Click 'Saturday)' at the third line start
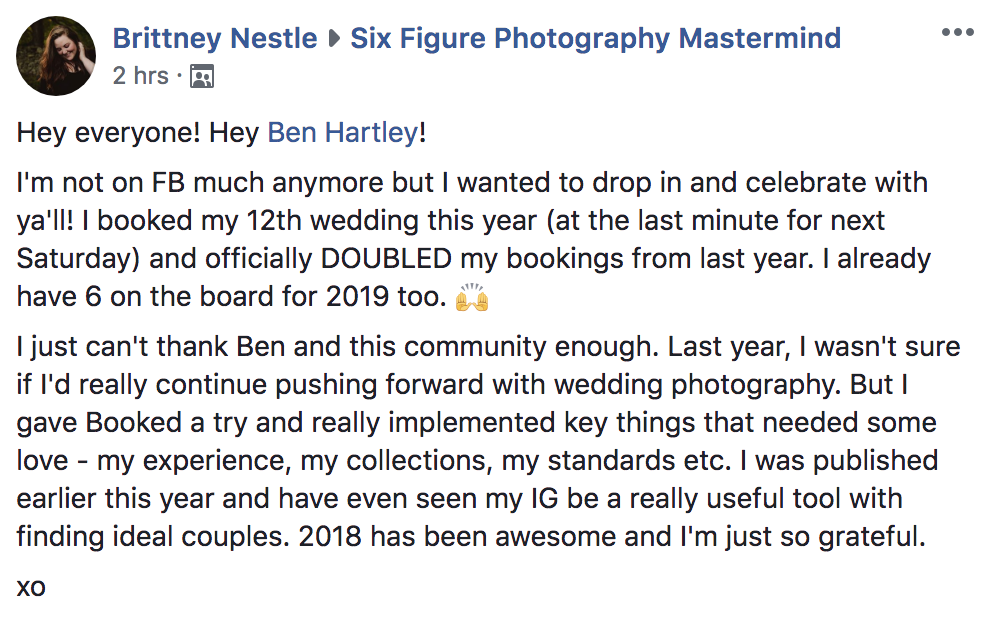The image size is (986, 622). pos(78,259)
